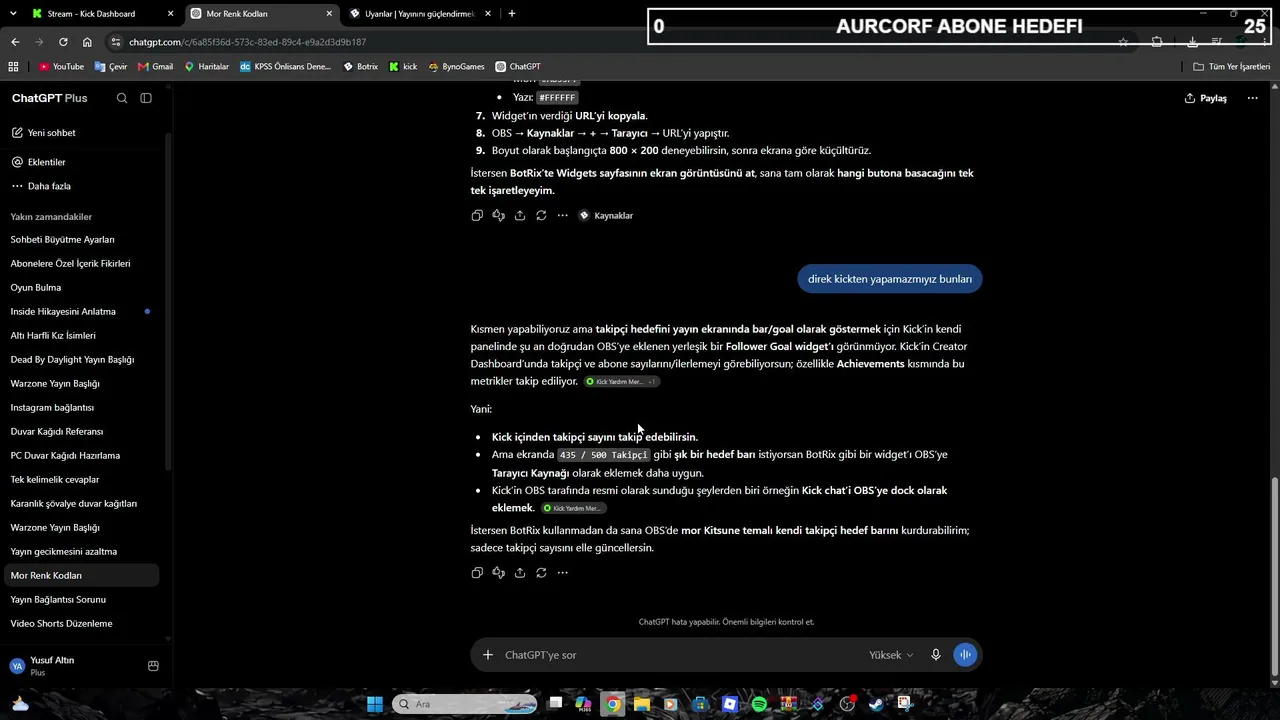The image size is (1280, 720).
Task: Click the plus attach button in the composer
Action: click(488, 655)
